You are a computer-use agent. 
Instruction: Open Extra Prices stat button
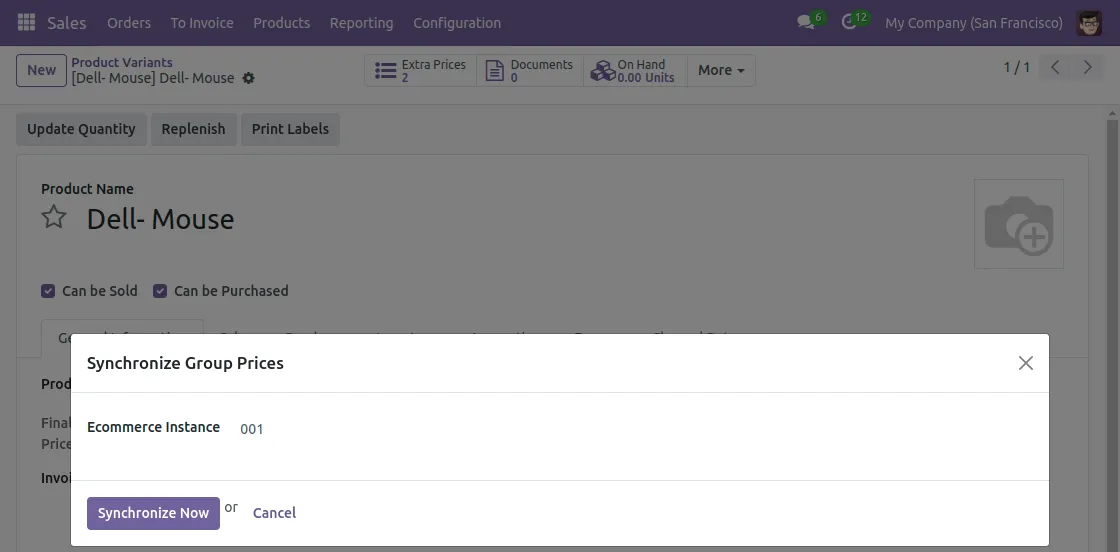point(421,71)
